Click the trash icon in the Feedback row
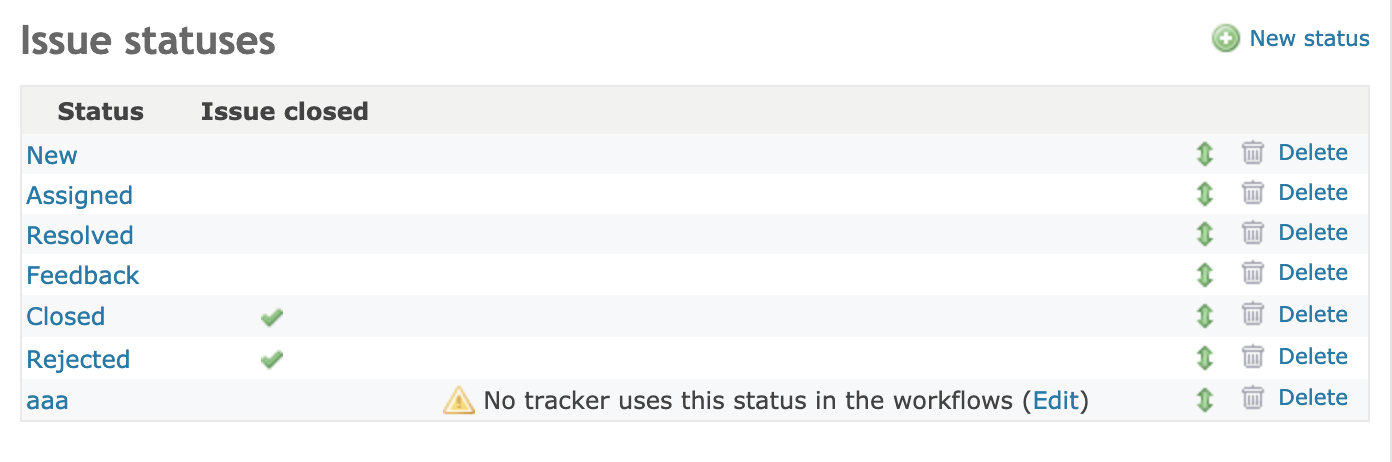Screen dimensions: 1392x462 (1253, 273)
